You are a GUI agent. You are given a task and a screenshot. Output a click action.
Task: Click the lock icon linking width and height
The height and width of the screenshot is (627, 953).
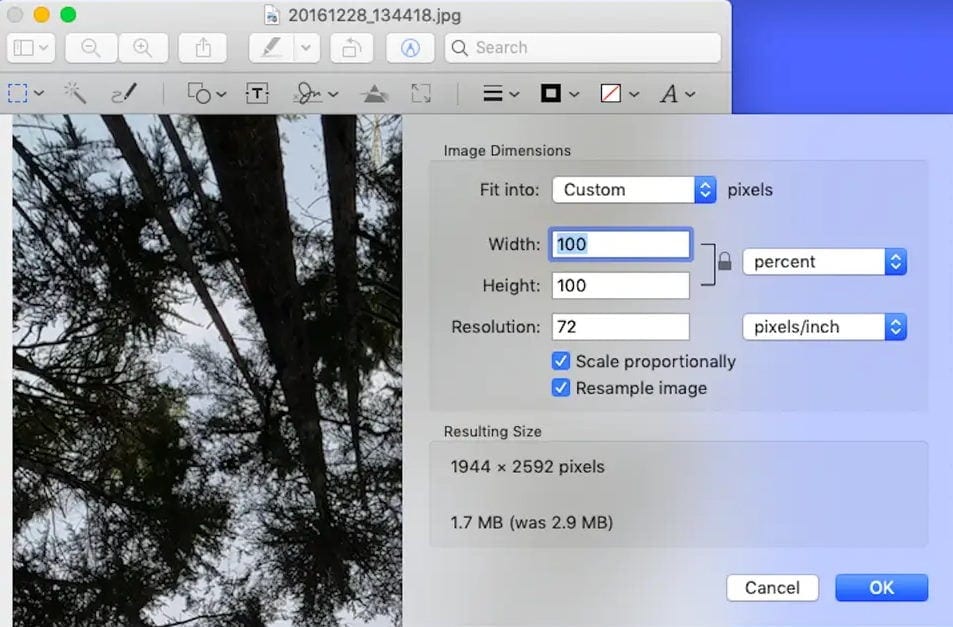coord(723,262)
